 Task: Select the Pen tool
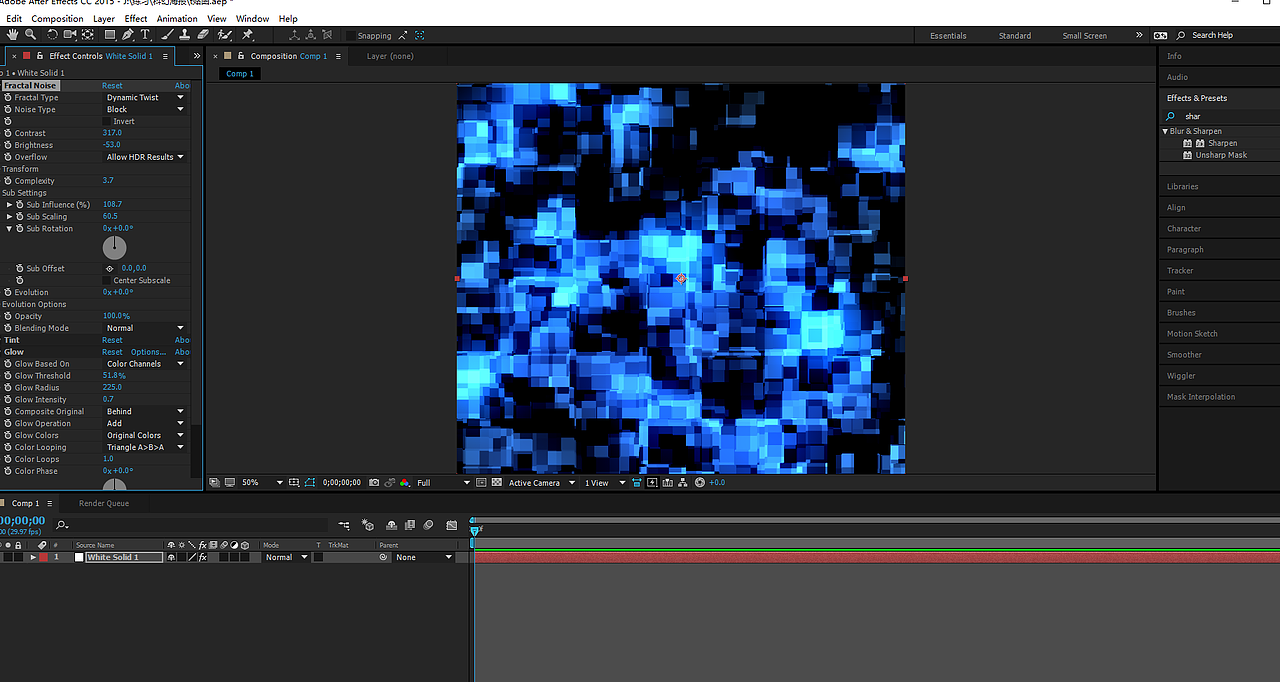pos(128,35)
